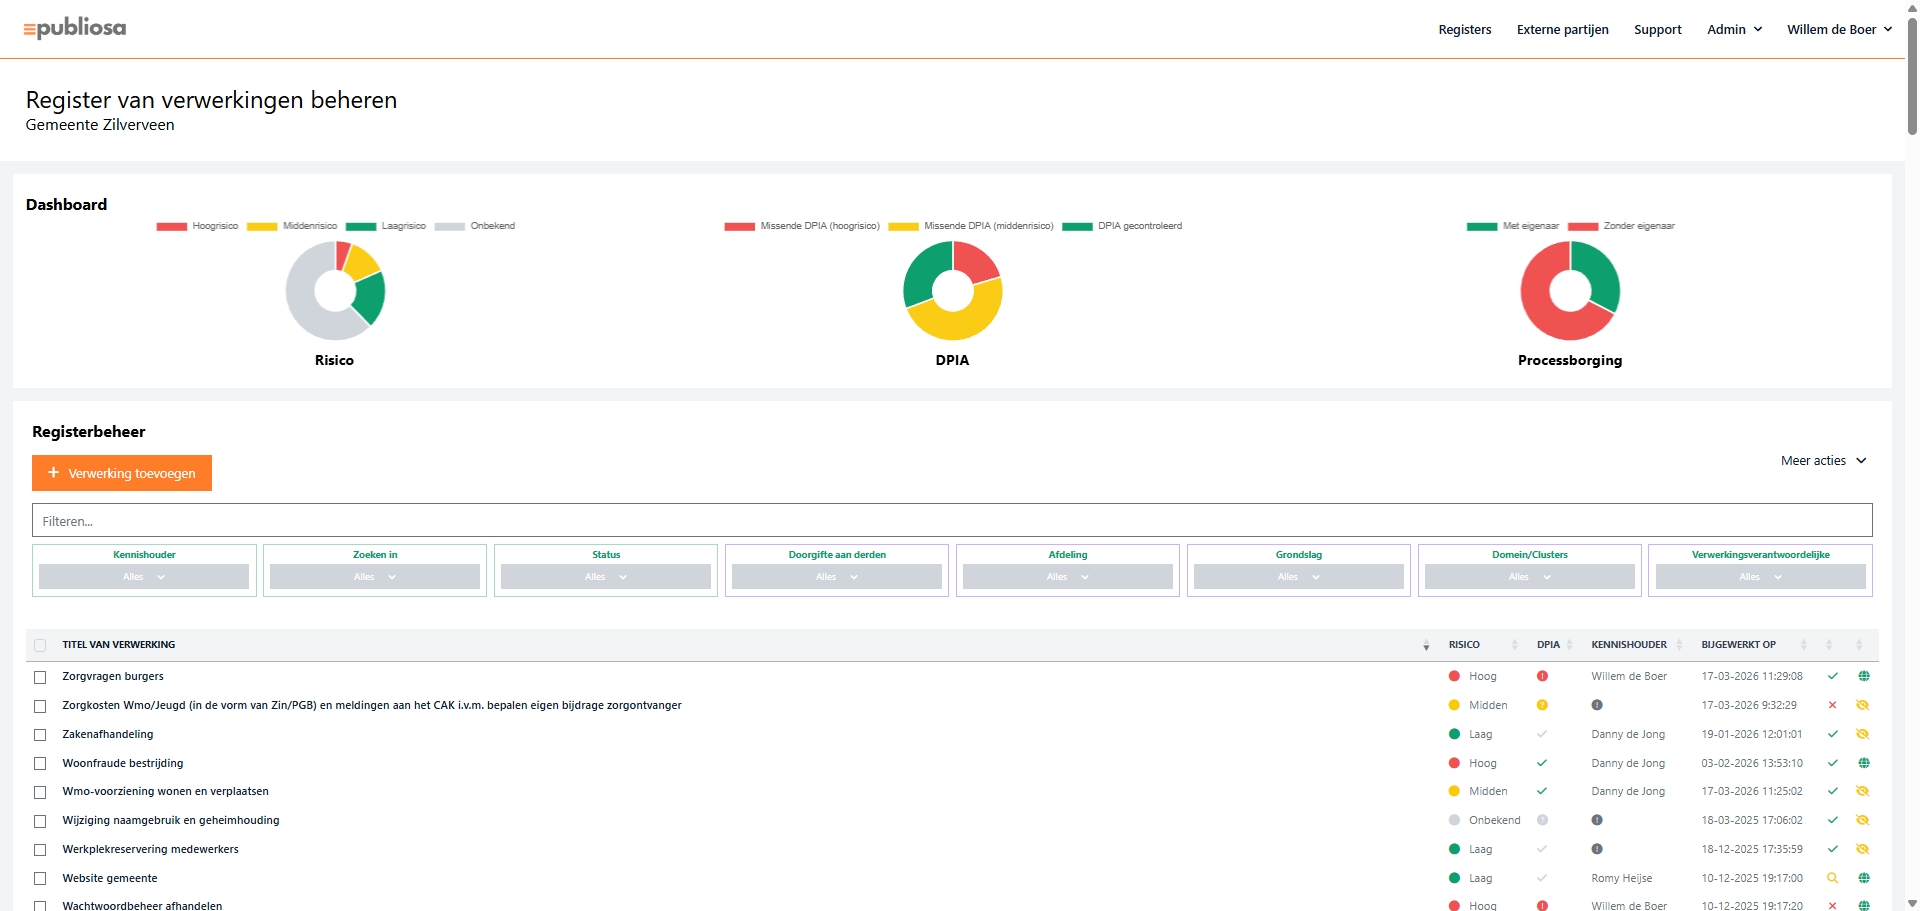Select Externe partijen in the top navigation
This screenshot has width=1920, height=911.
[1562, 29]
